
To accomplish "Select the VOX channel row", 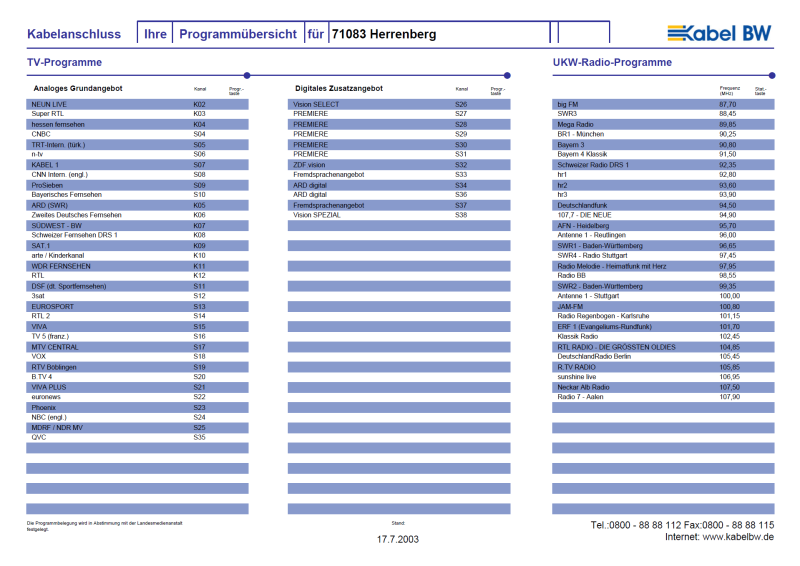I will (x=137, y=357).
